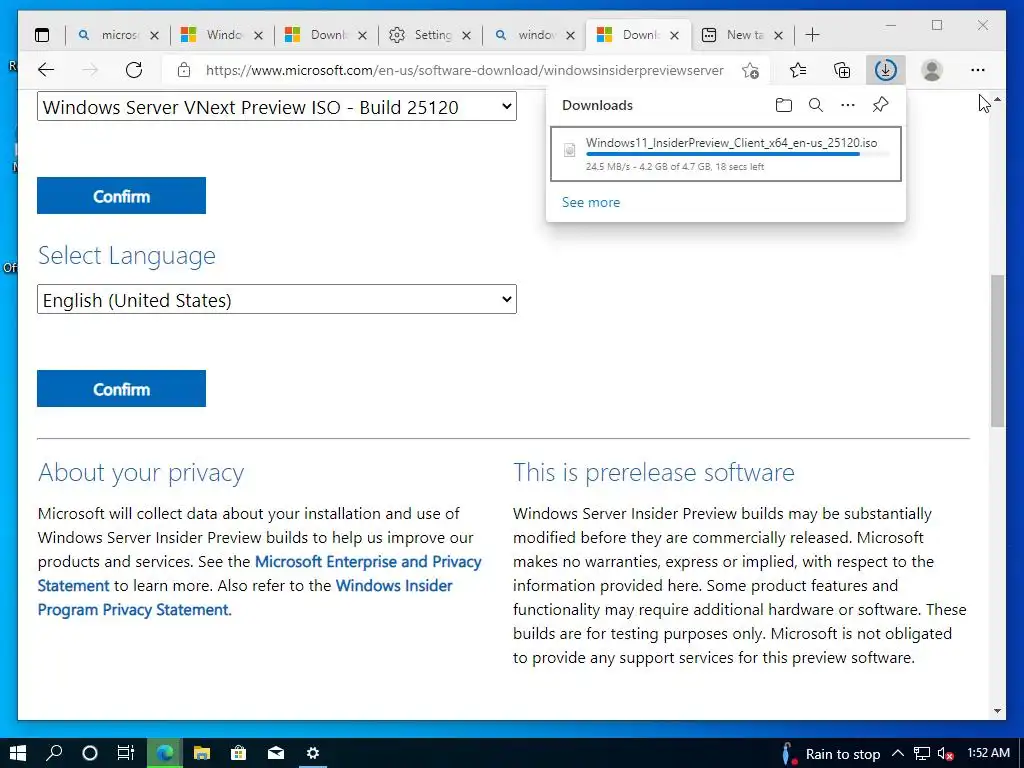1024x768 pixels.
Task: Open the muted volume tray icon
Action: tap(945, 754)
